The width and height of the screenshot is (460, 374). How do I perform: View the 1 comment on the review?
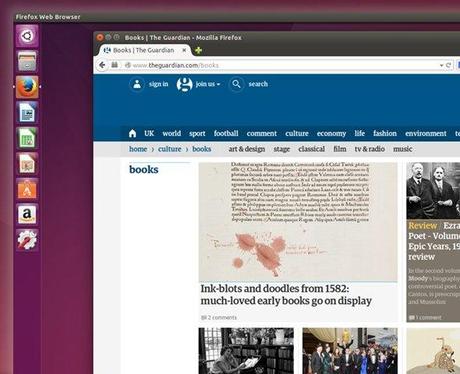pyautogui.click(x=425, y=317)
